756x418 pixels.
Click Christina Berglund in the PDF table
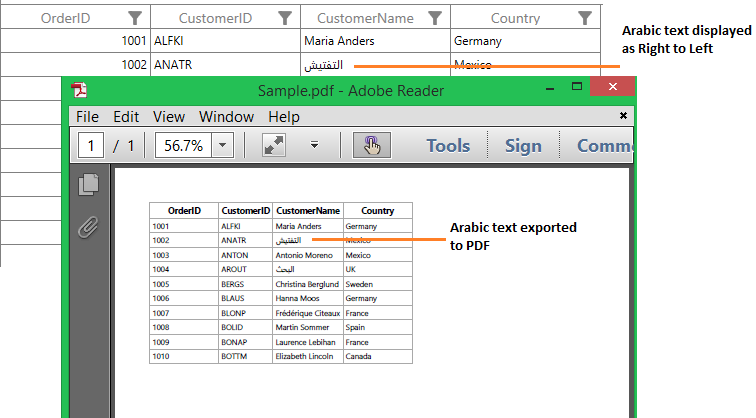(307, 284)
